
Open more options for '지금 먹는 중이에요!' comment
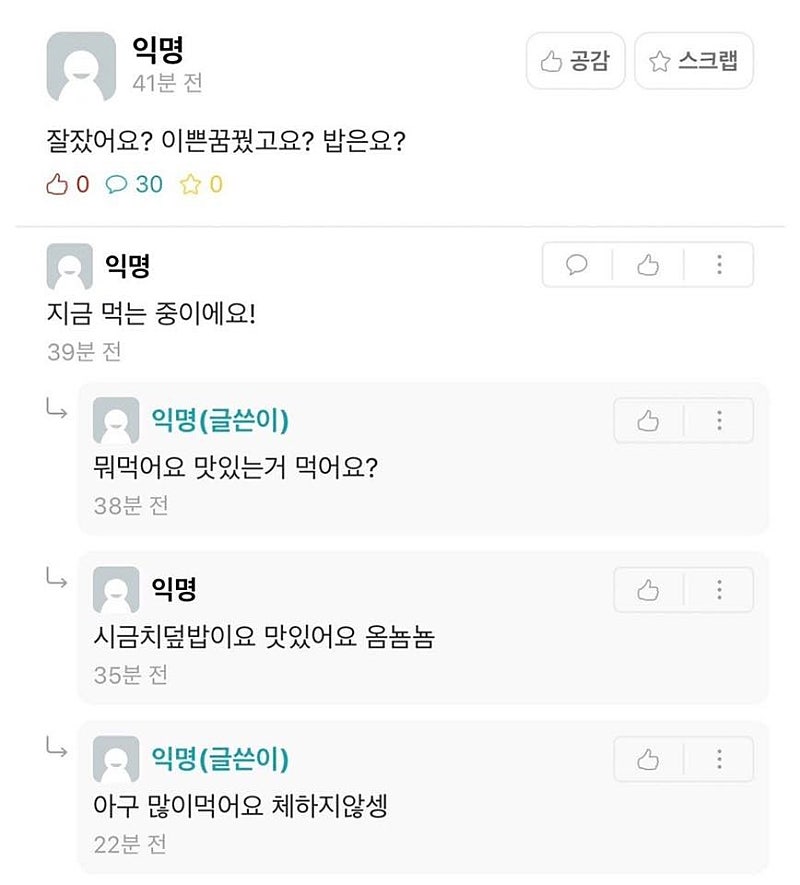719,265
